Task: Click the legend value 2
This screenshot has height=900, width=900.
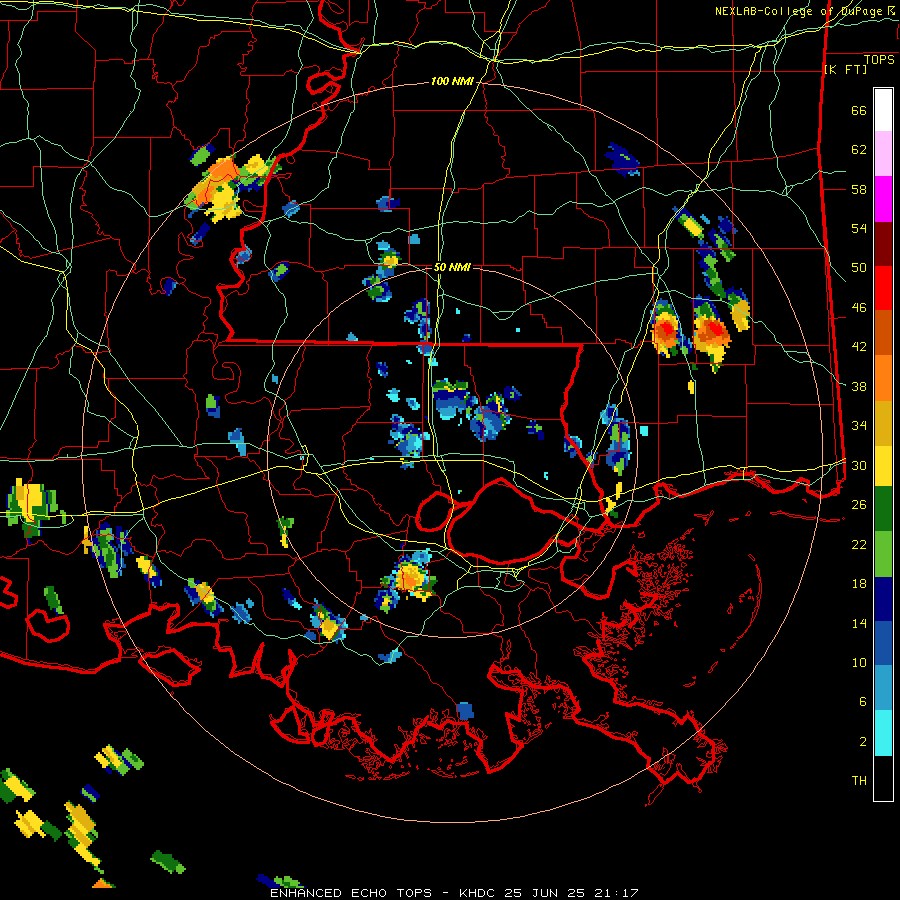Action: [x=863, y=742]
